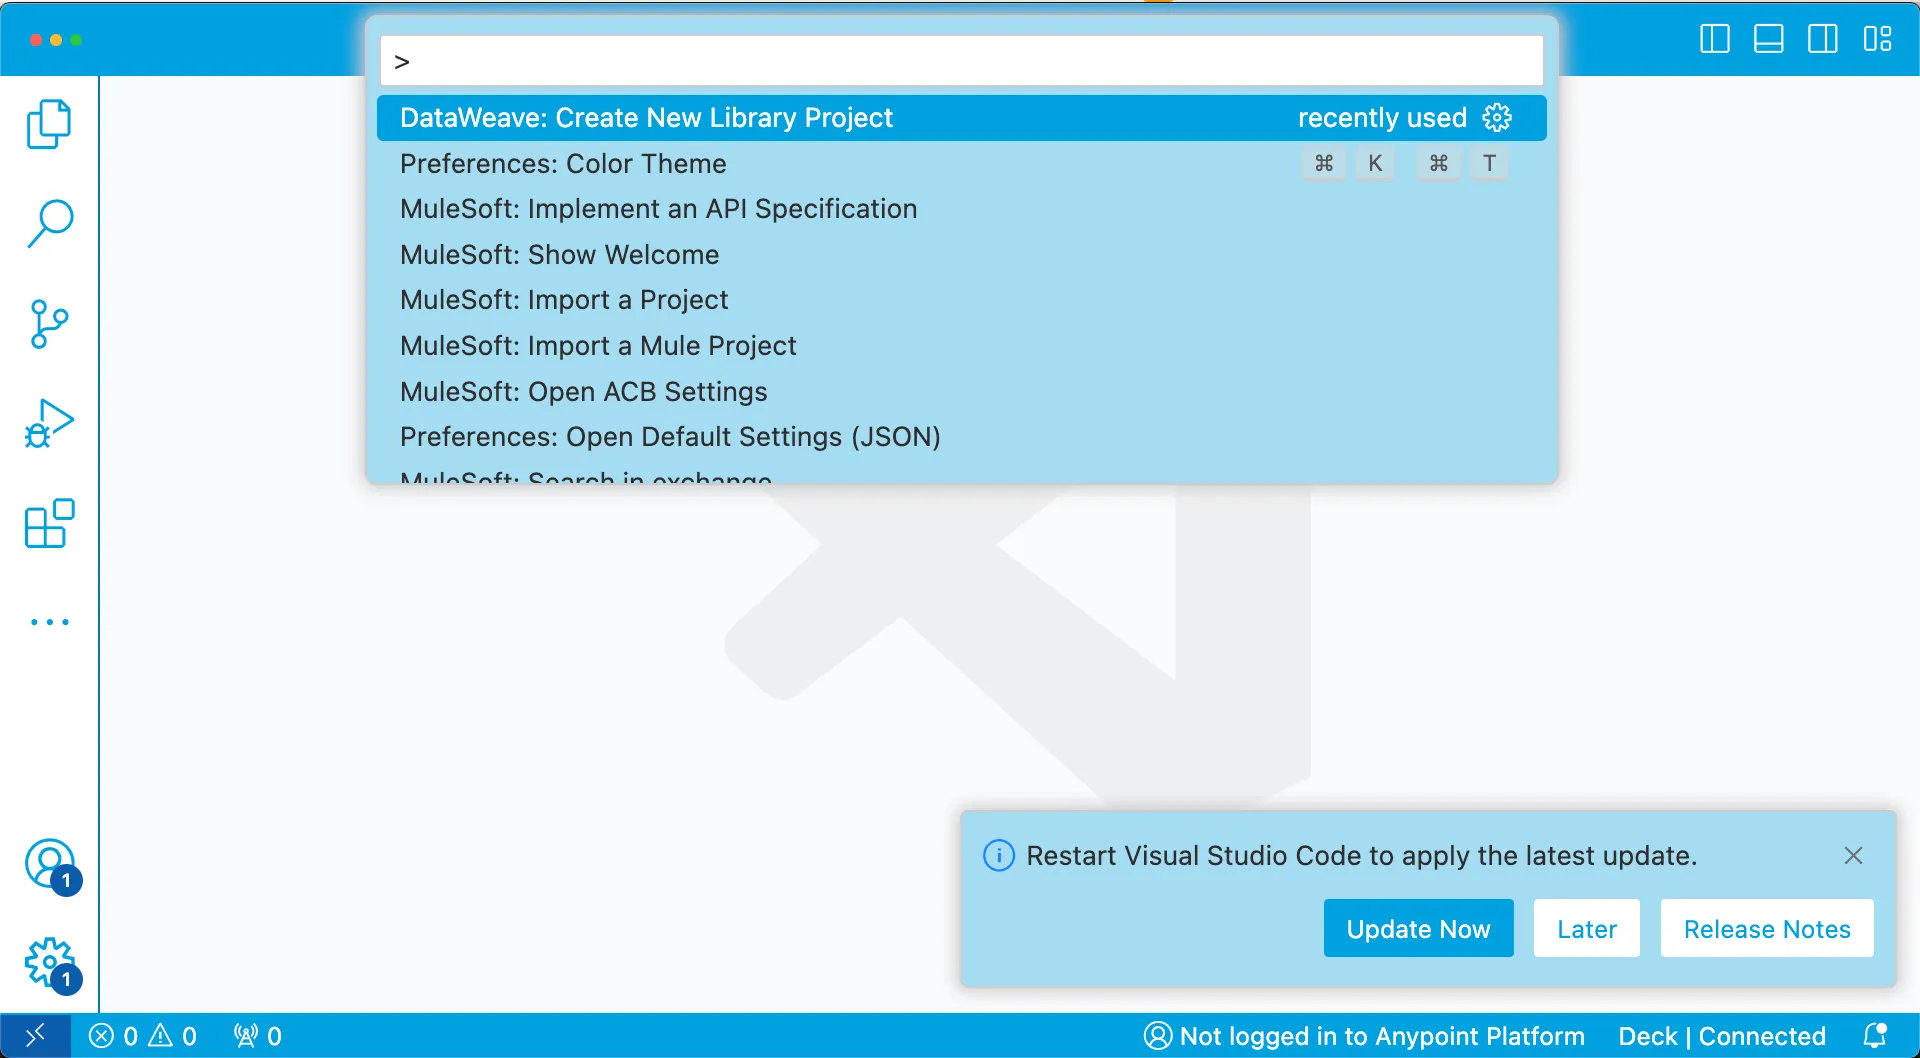
Task: Dismiss the update notification with X
Action: tap(1853, 855)
